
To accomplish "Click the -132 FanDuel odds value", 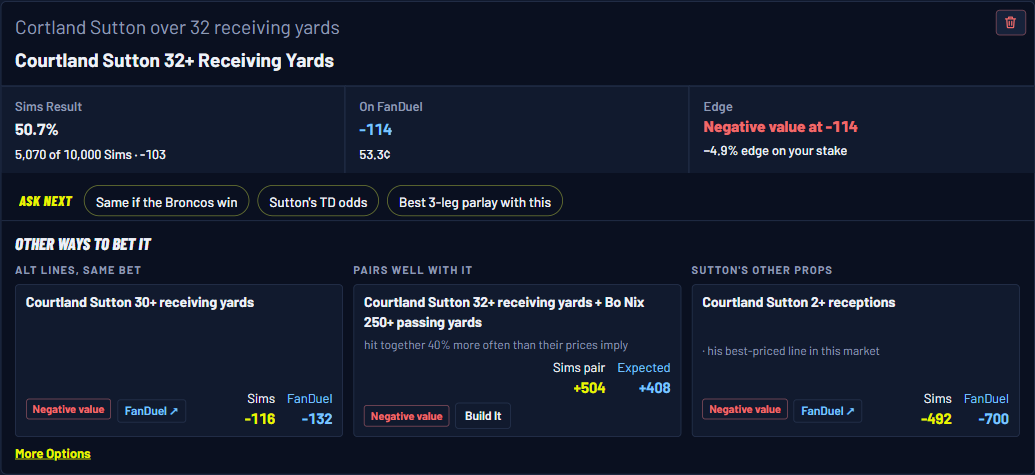I will pyautogui.click(x=317, y=419).
